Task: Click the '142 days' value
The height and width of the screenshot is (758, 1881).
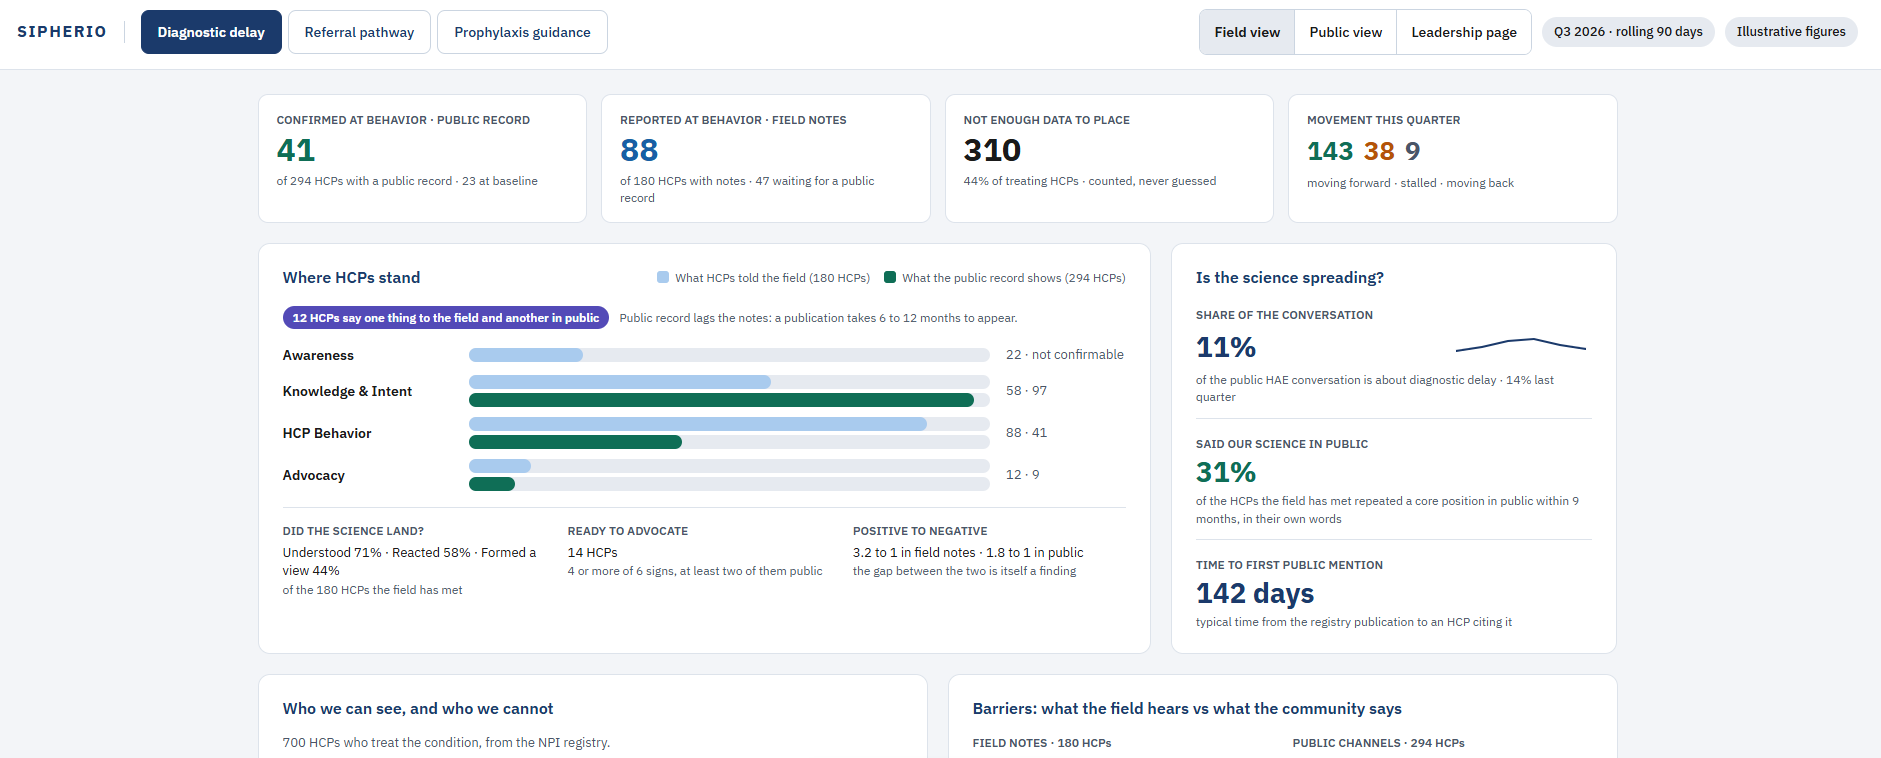Action: coord(1255,593)
